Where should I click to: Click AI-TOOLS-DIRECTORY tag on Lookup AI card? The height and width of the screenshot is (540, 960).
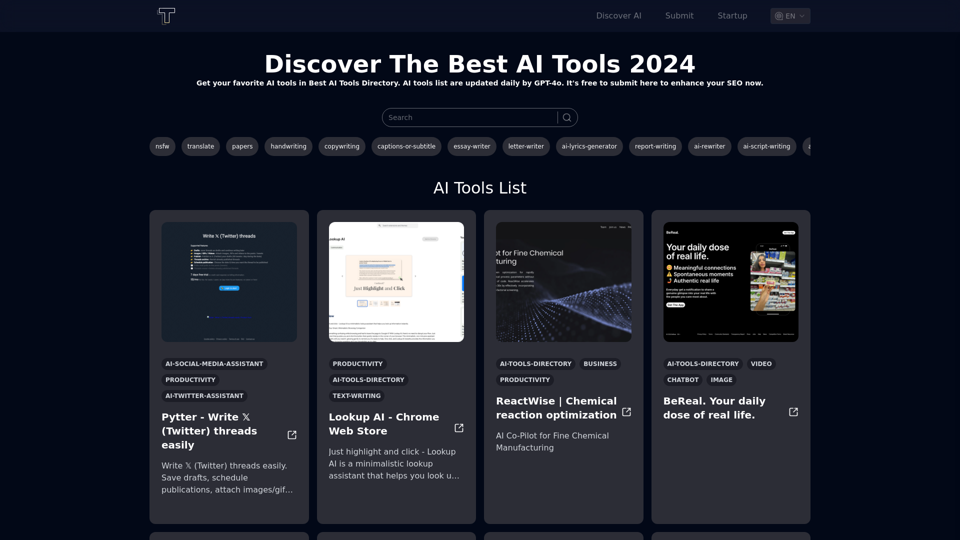[369, 380]
